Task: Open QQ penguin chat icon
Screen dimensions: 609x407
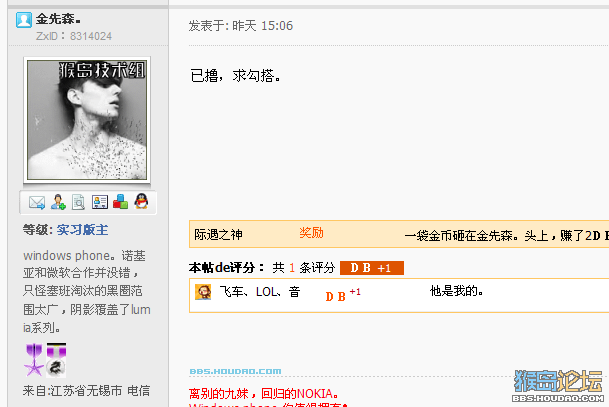Action: tap(141, 201)
